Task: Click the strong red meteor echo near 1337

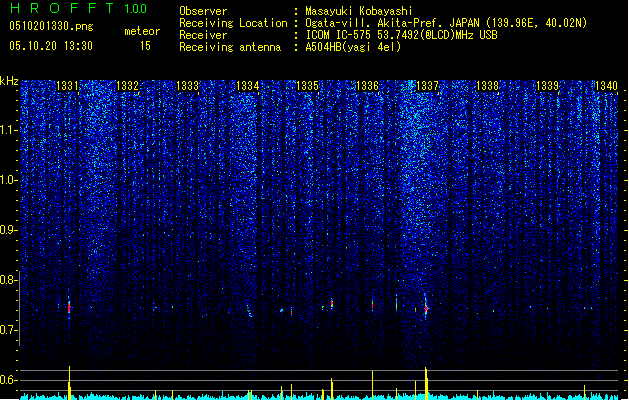Action: 426,309
